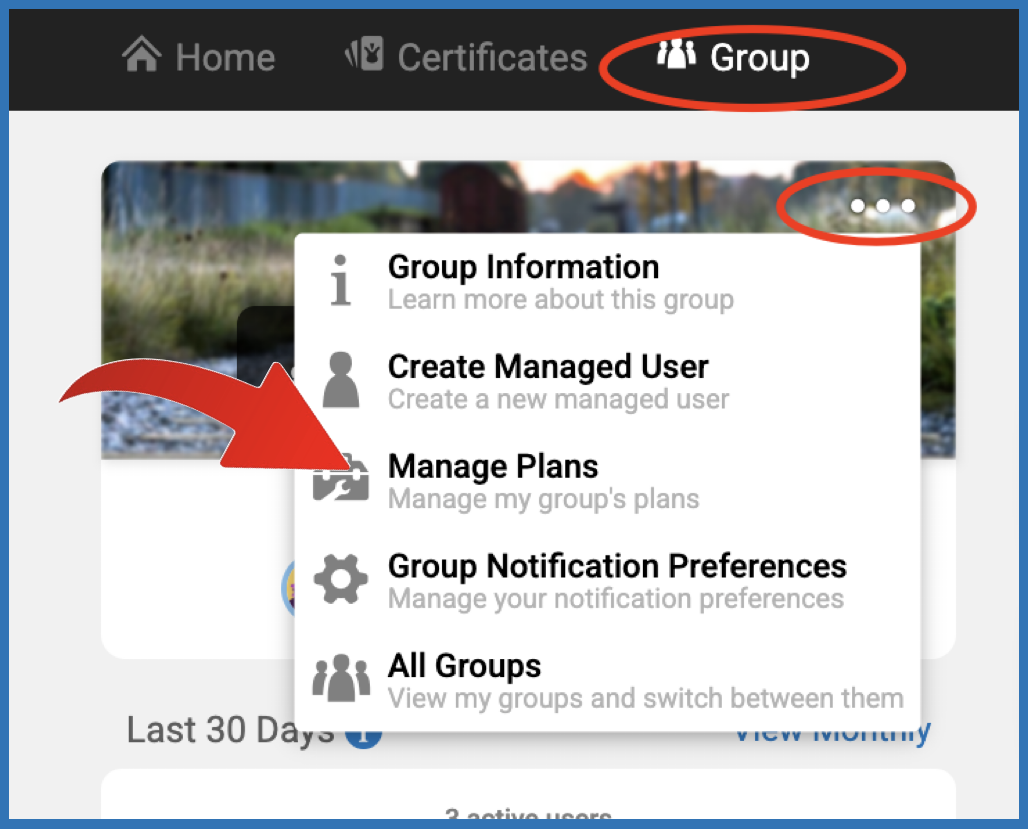Click the house icon in the navigation bar

[142, 56]
